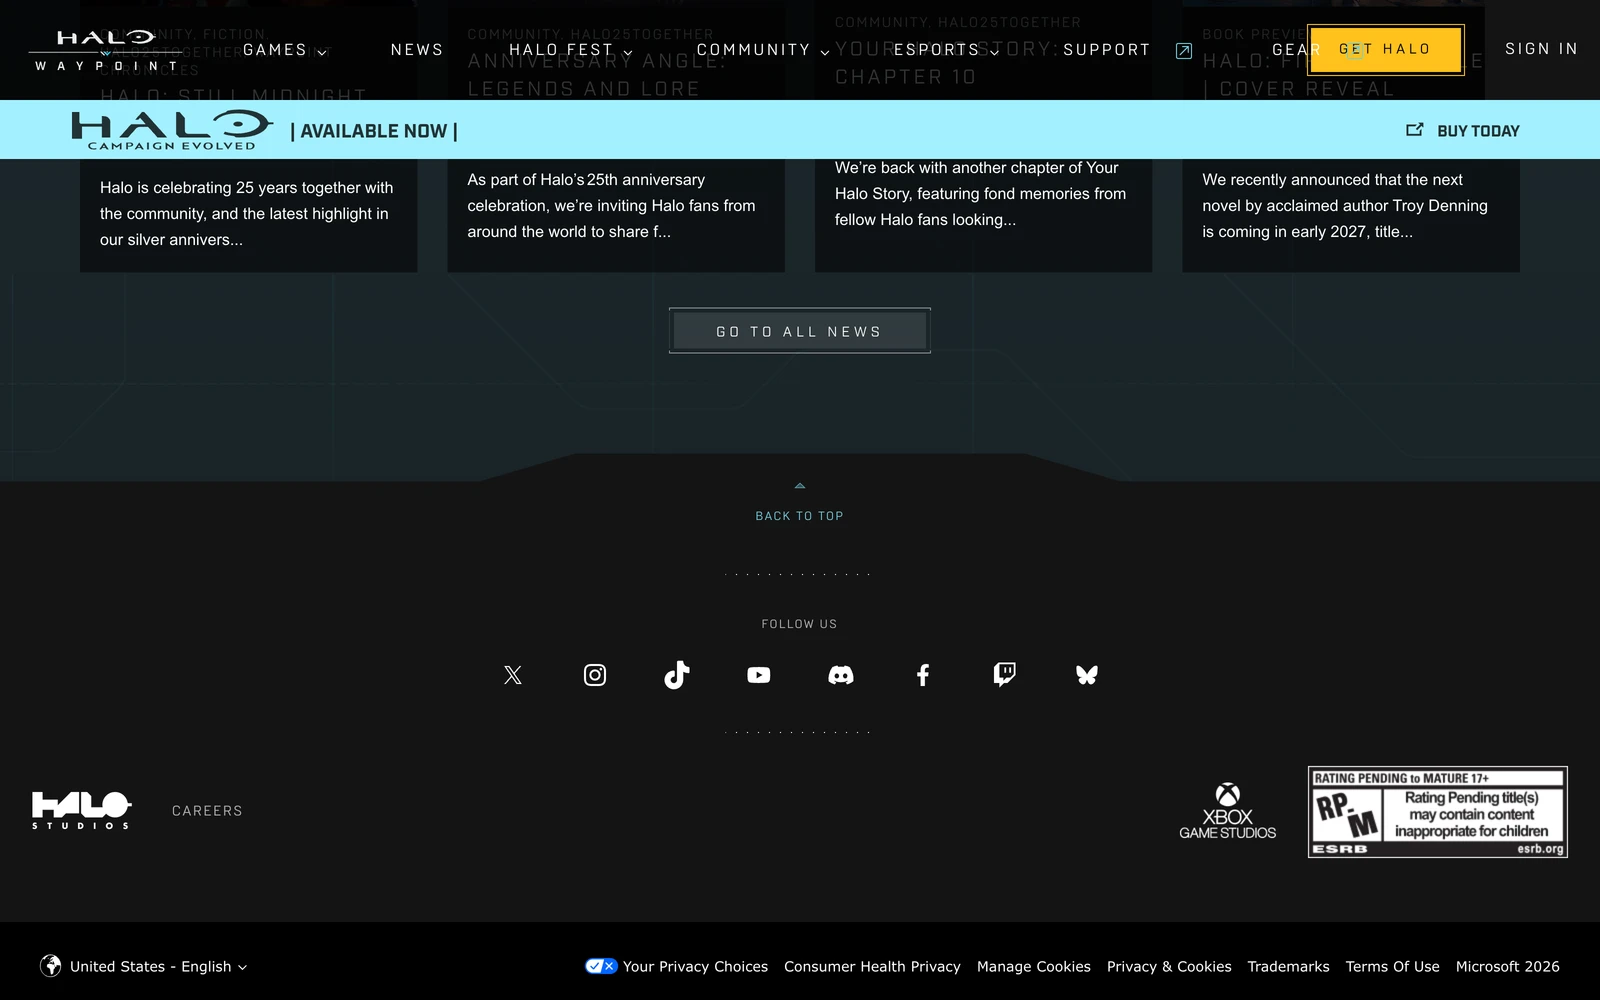Click the yellow Get Halo button
This screenshot has height=1000, width=1600.
(x=1385, y=49)
